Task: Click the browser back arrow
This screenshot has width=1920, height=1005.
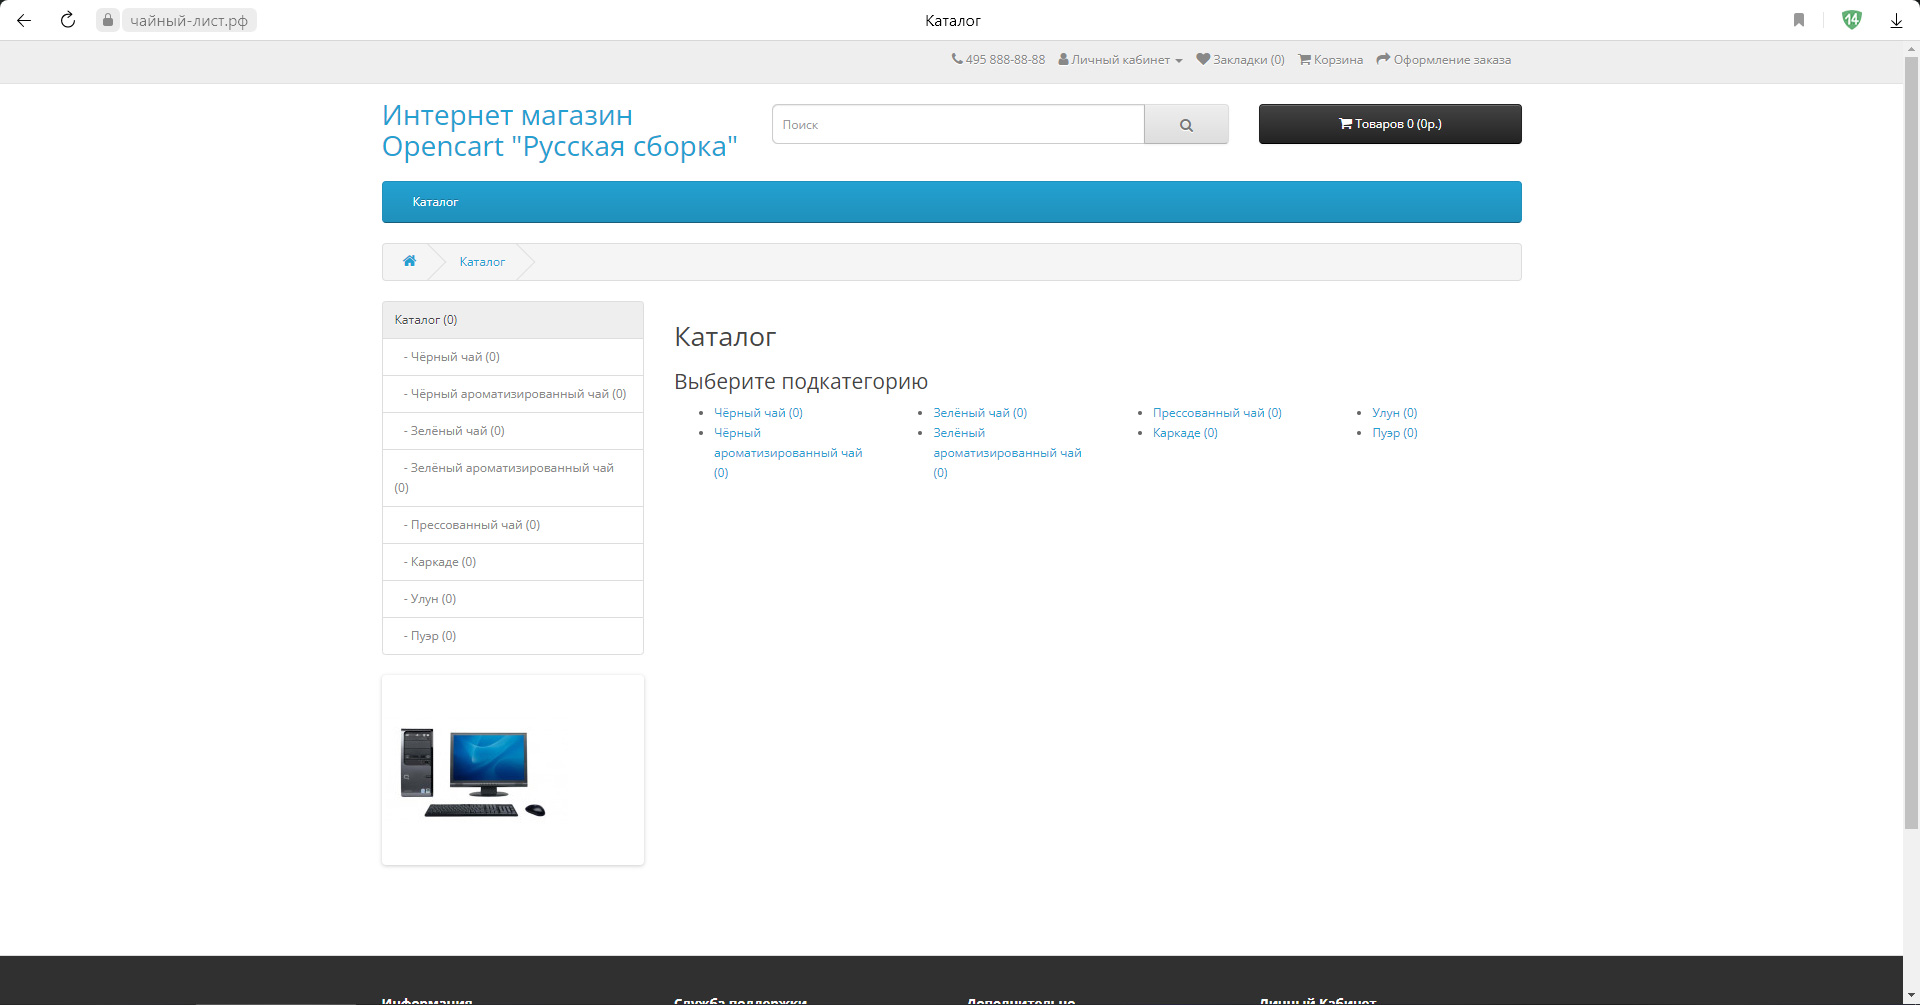Action: click(24, 20)
